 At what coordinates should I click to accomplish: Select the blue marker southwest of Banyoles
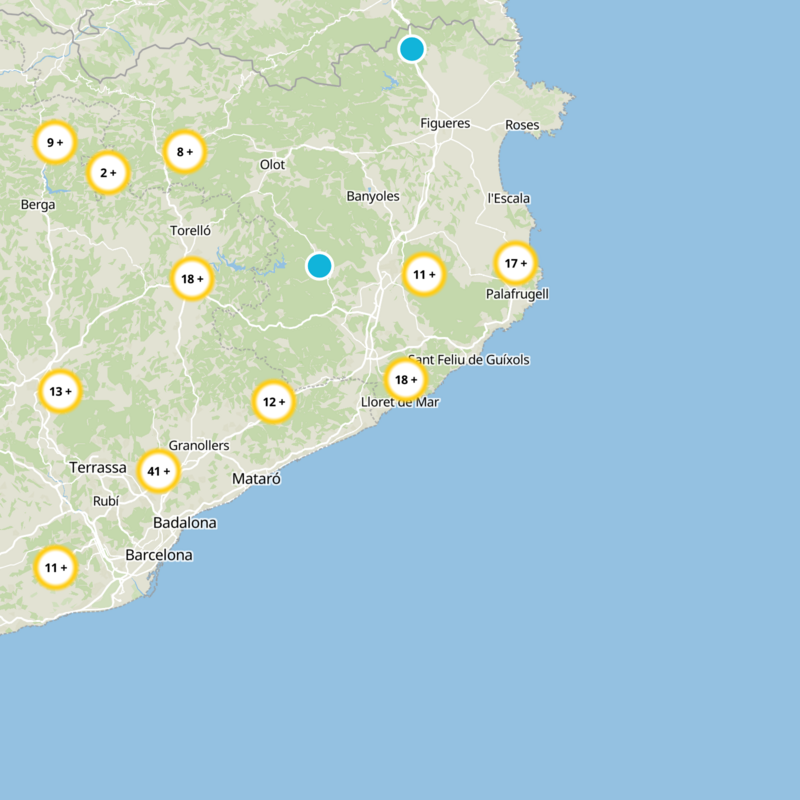coord(319,266)
